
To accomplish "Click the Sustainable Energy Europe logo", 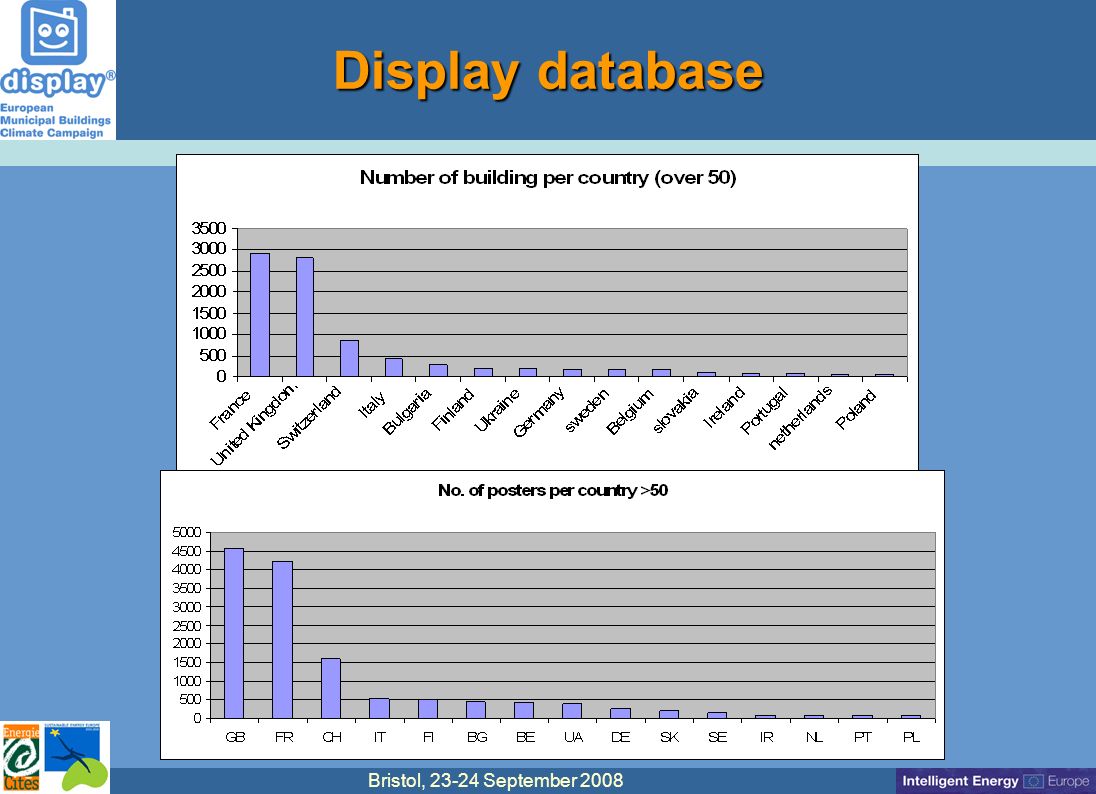I will click(x=77, y=757).
